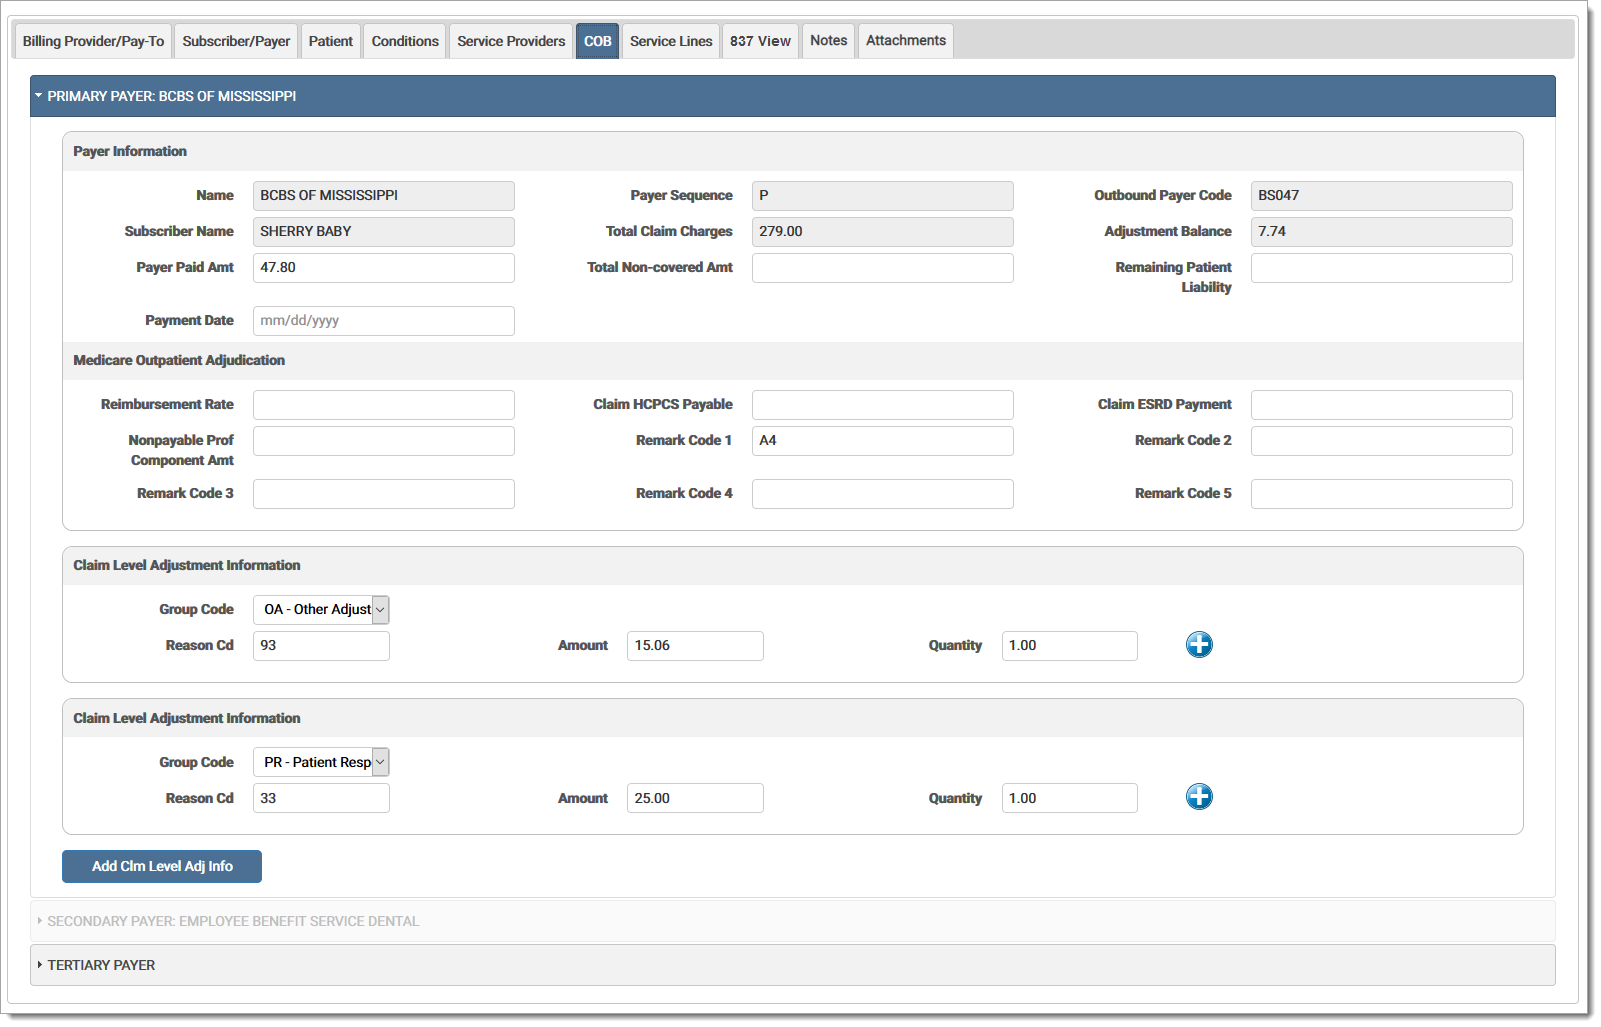The width and height of the screenshot is (1601, 1027).
Task: Click the Remaining Patient Liability field
Action: tap(1382, 268)
